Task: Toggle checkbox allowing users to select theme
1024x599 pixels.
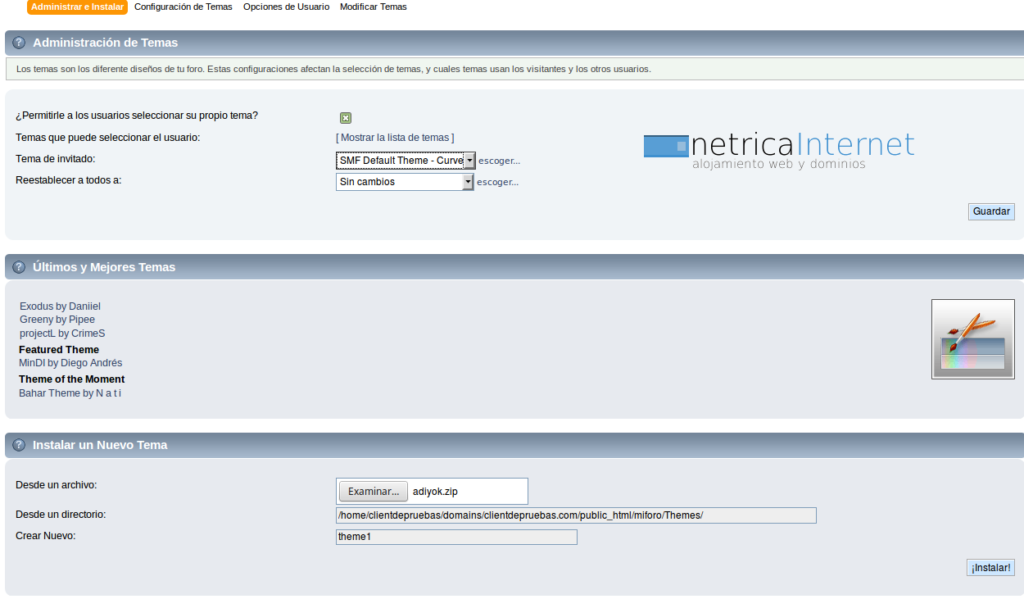Action: click(x=346, y=117)
